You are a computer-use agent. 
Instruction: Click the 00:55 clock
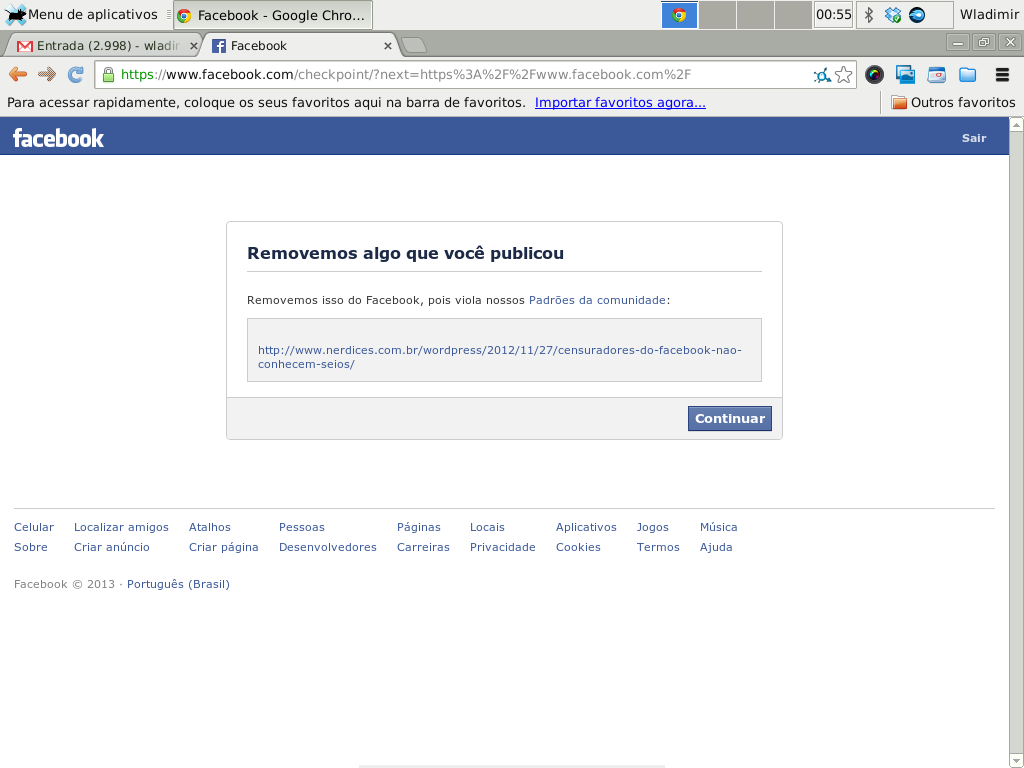(834, 14)
